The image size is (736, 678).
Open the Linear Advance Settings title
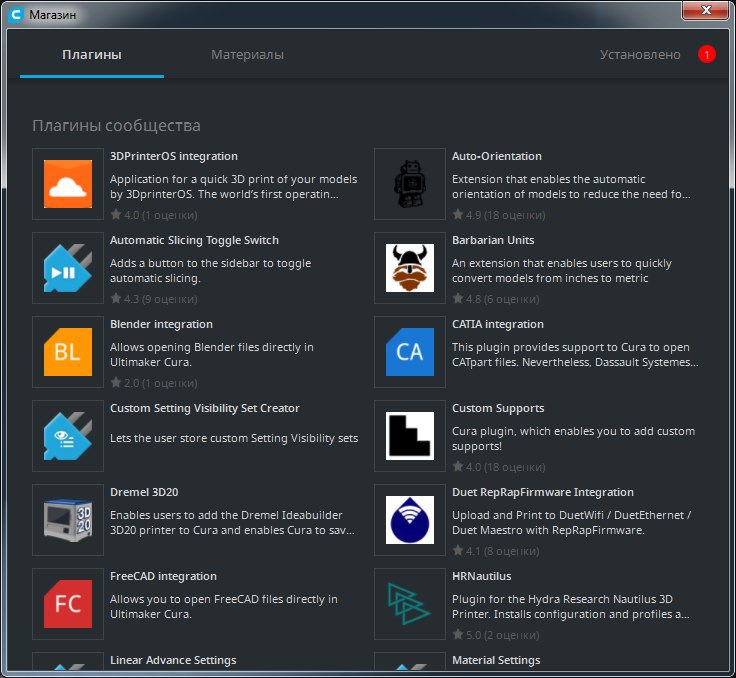[173, 661]
